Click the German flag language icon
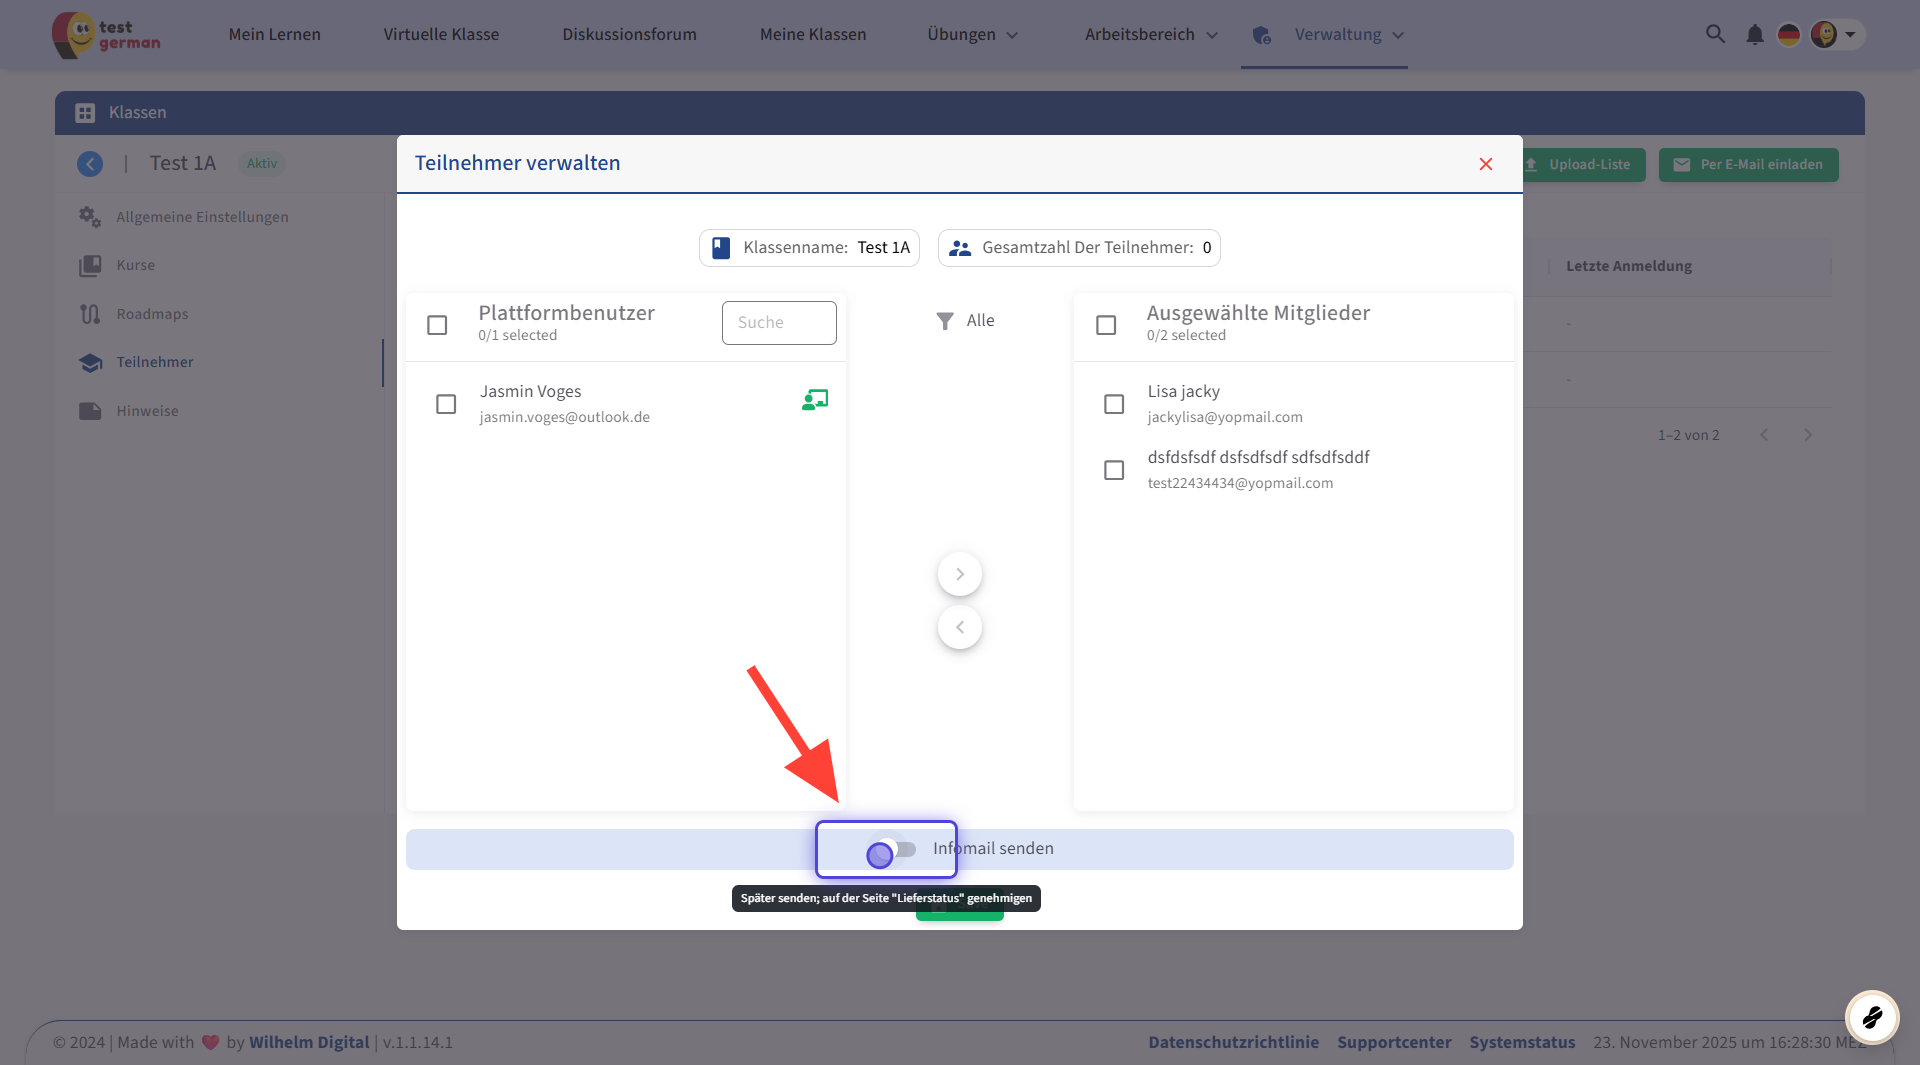This screenshot has height=1065, width=1920. click(x=1788, y=35)
